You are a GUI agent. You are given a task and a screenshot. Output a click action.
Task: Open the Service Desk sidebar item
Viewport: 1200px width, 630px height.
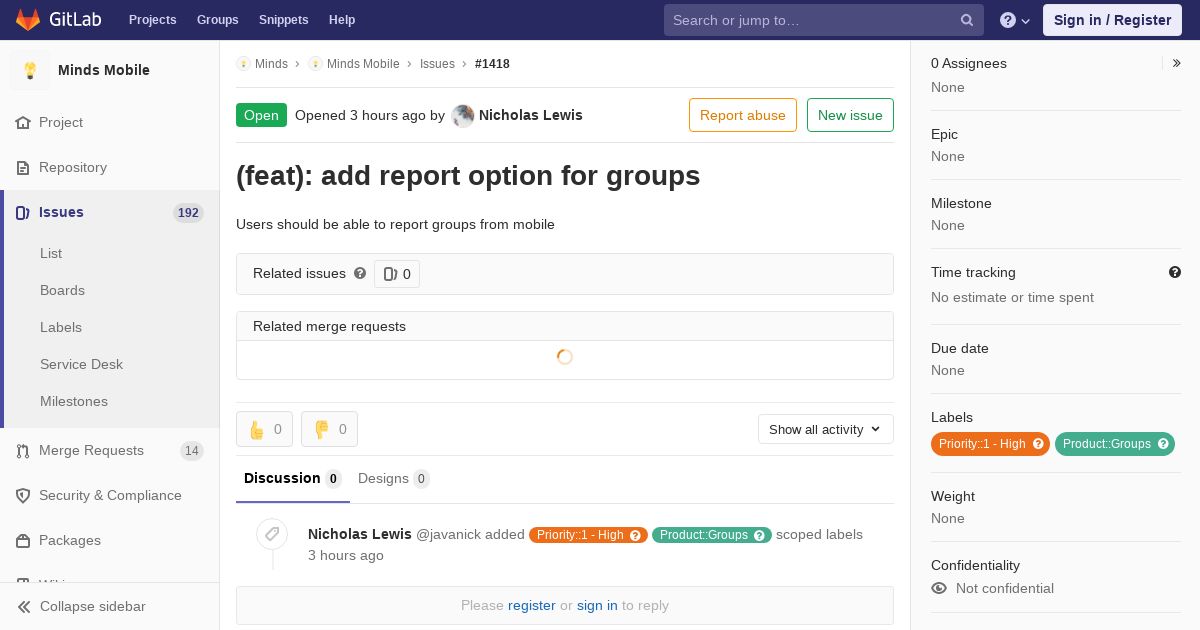[x=81, y=364]
